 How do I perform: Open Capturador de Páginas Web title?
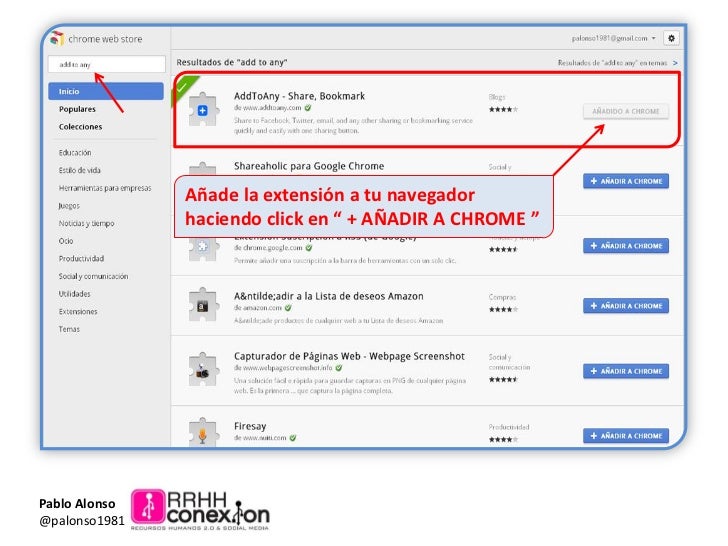point(349,356)
